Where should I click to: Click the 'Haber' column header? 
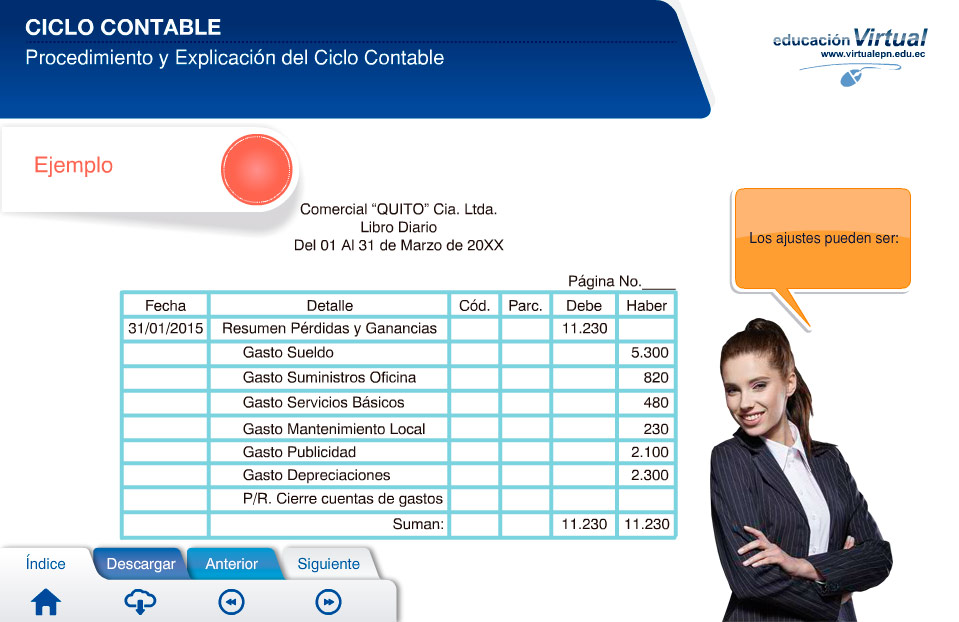click(x=646, y=305)
